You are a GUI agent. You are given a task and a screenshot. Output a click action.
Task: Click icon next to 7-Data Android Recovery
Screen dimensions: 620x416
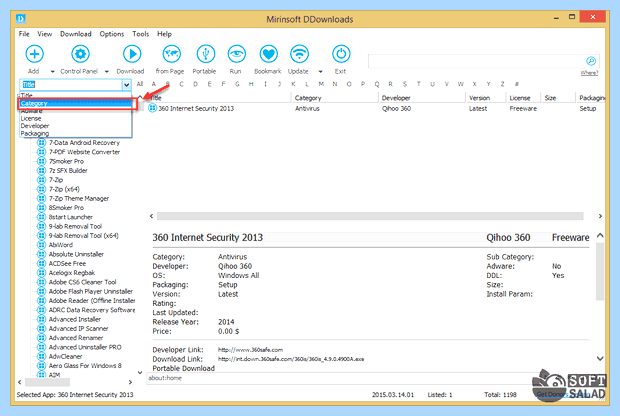(x=42, y=143)
